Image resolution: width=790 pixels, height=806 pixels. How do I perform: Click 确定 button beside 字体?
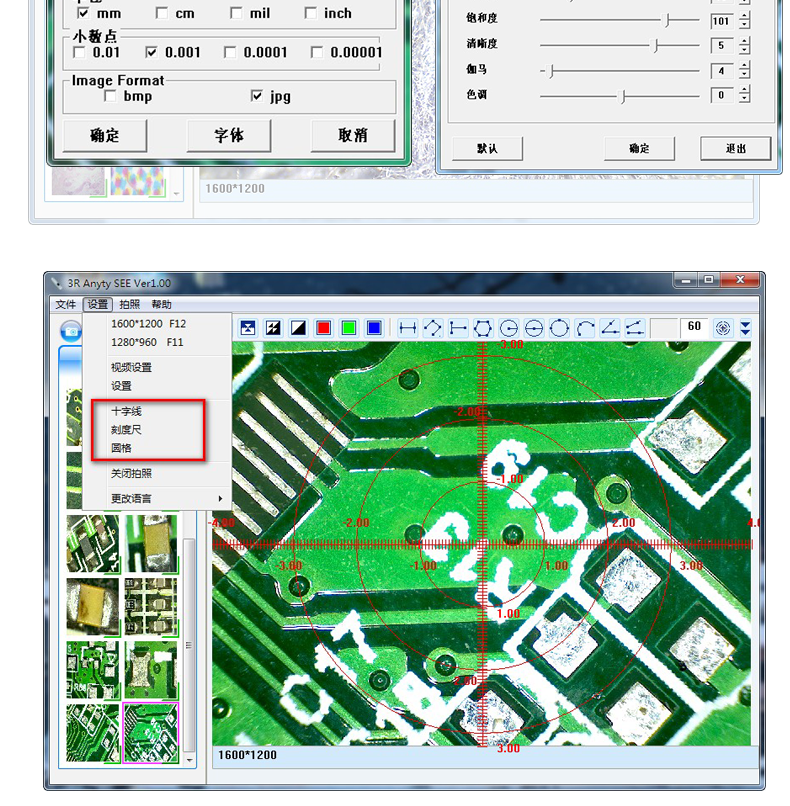(x=105, y=136)
